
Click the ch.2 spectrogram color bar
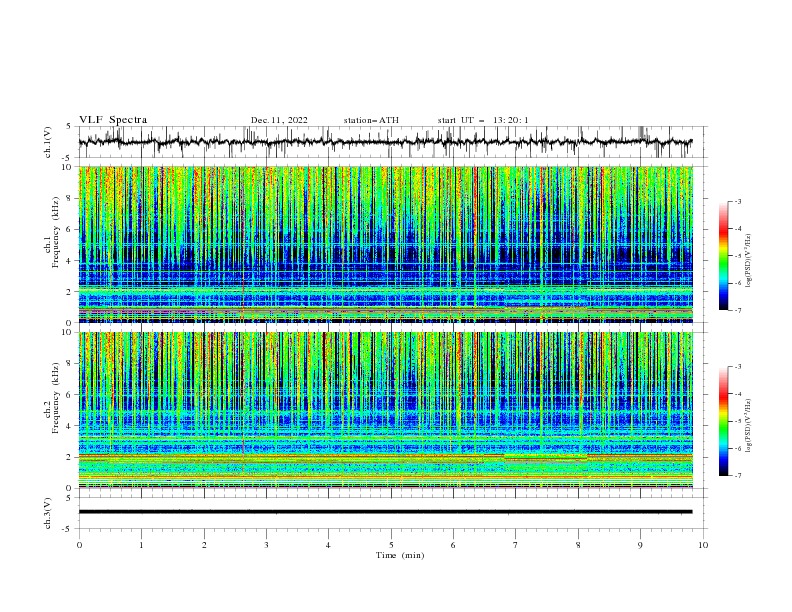(723, 421)
